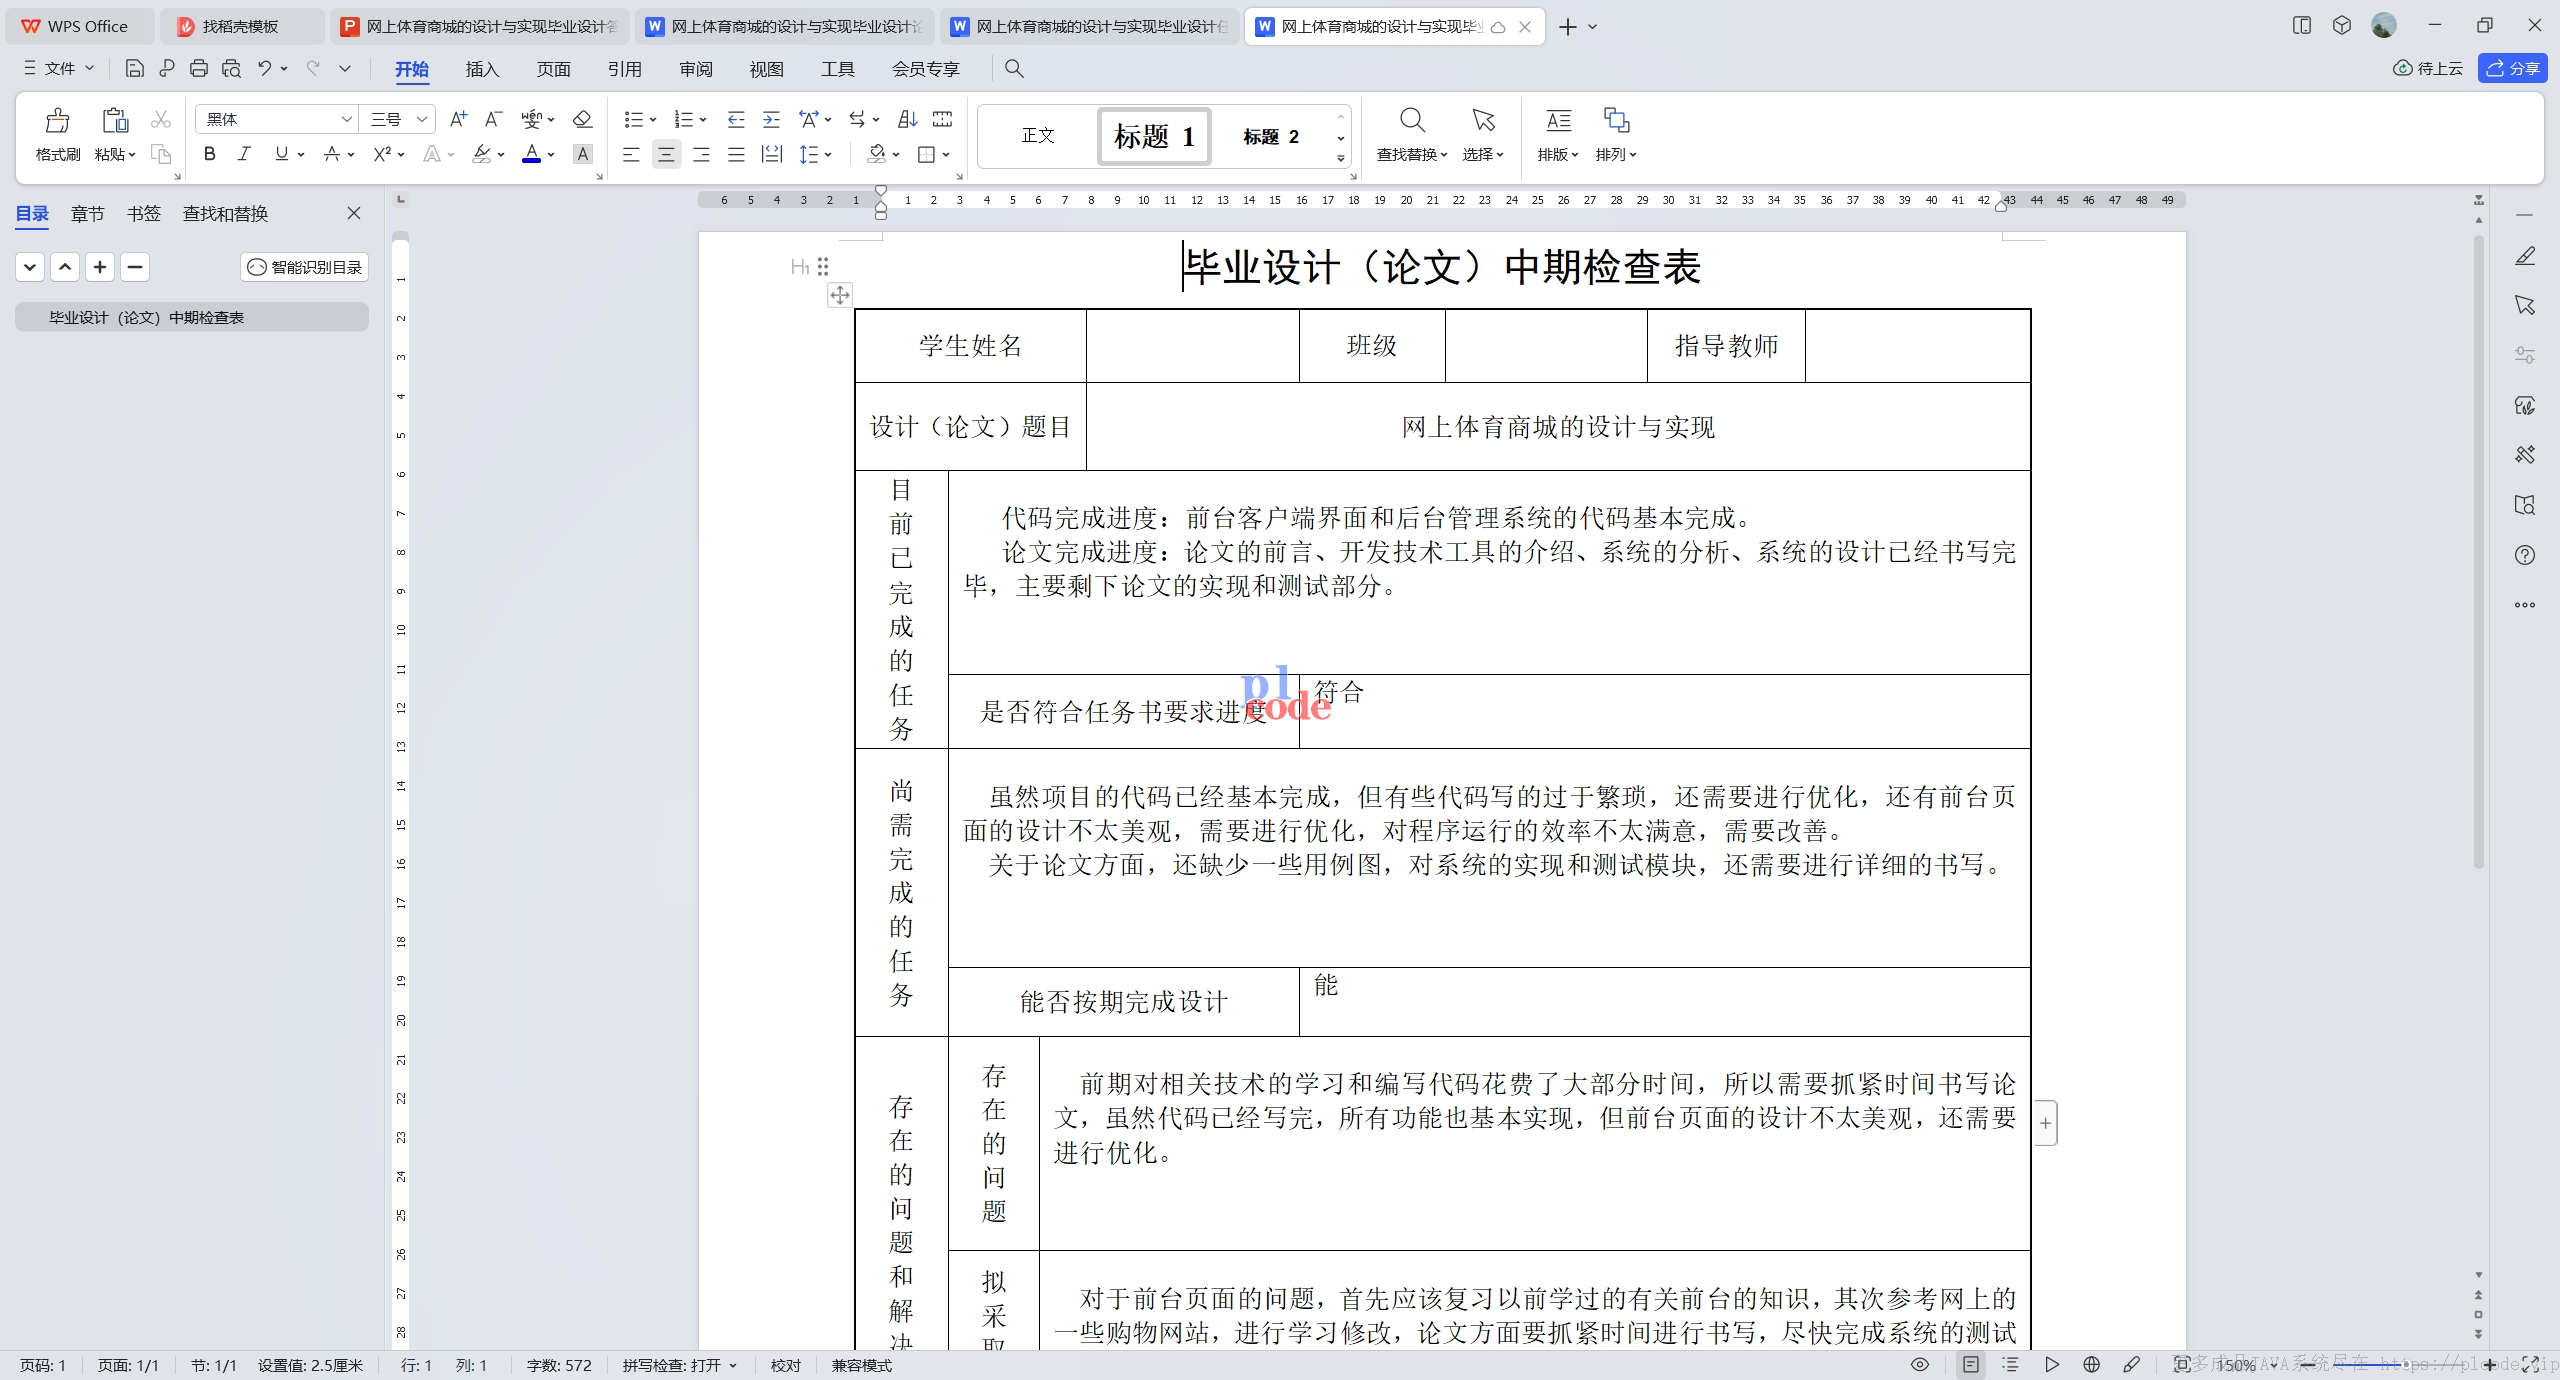
Task: Toggle Italic formatting
Action: tap(244, 154)
